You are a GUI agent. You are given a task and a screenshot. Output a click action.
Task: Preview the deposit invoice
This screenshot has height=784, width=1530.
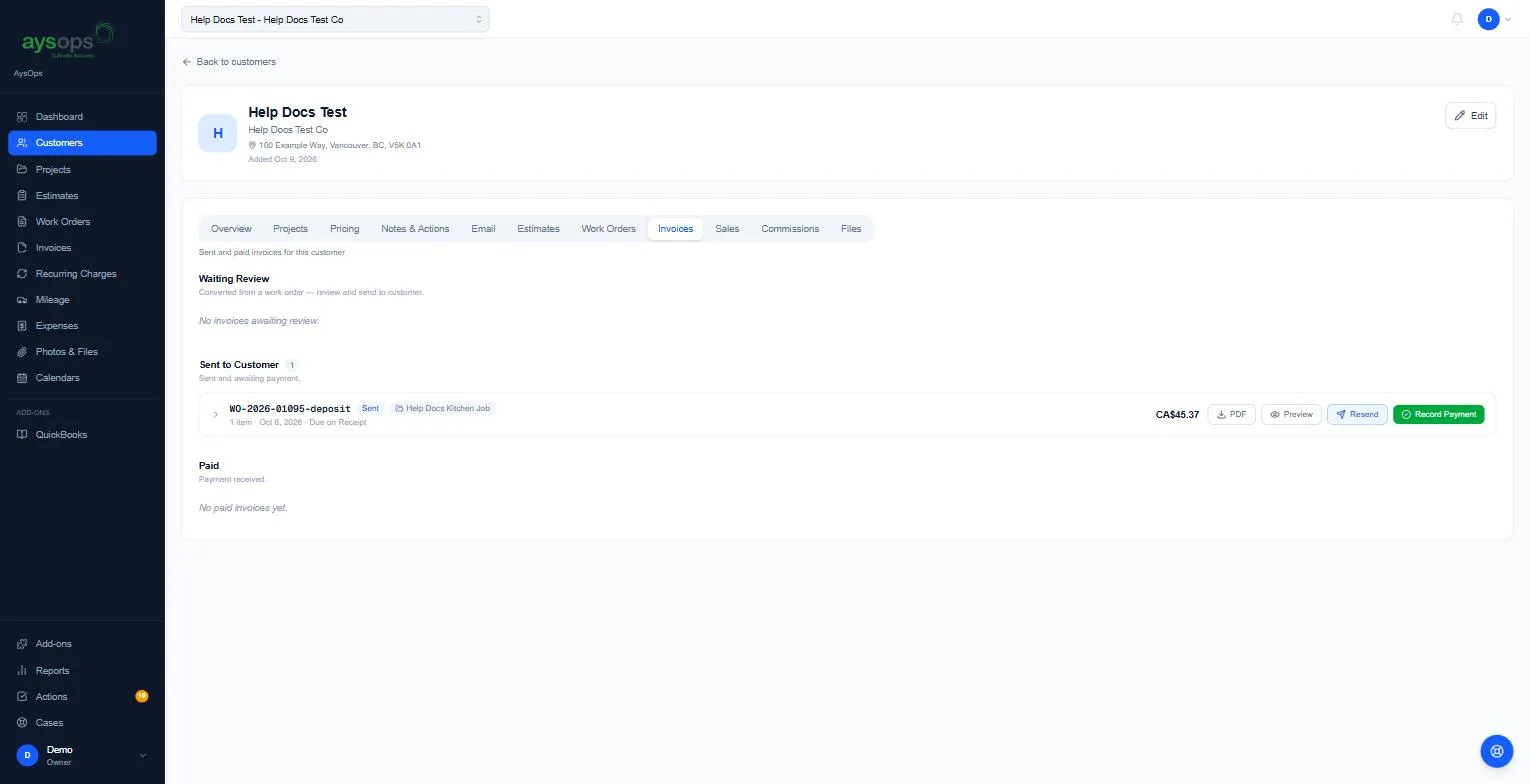pos(1291,414)
